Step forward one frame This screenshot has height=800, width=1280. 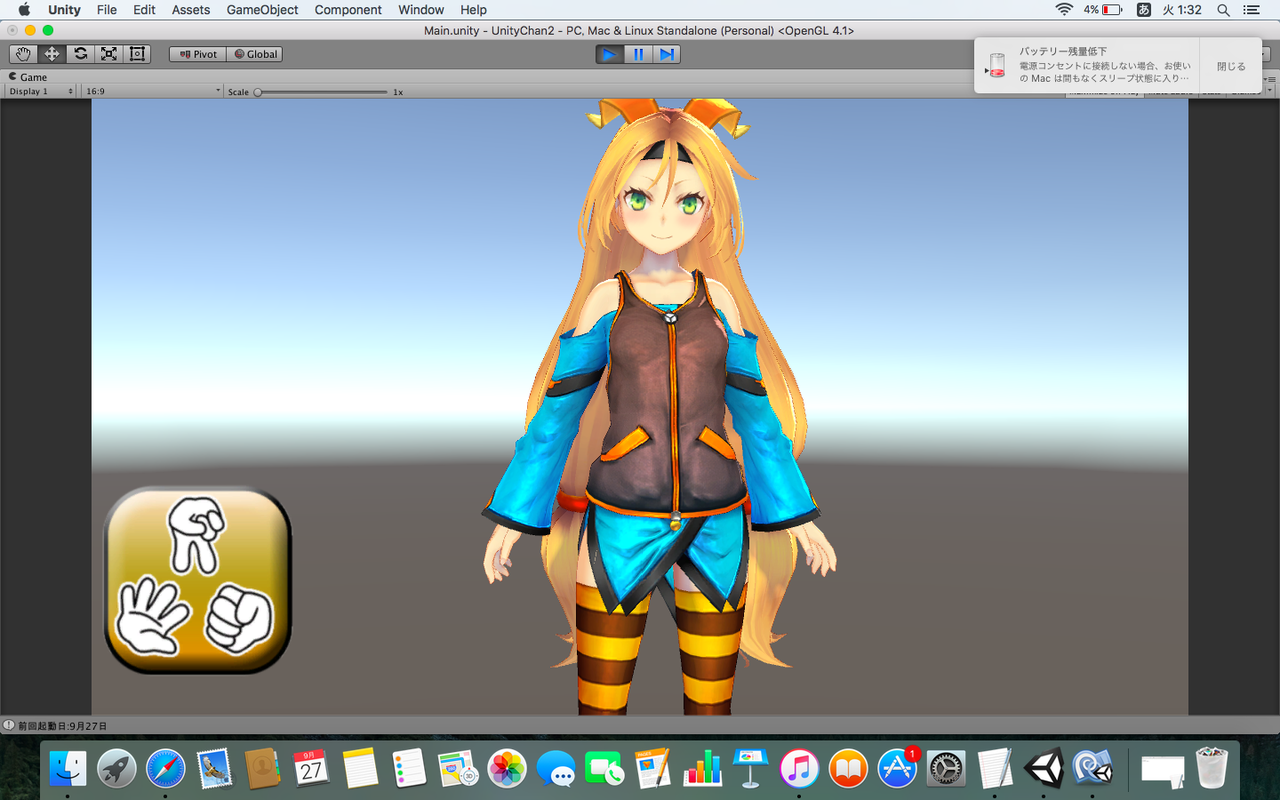point(667,54)
